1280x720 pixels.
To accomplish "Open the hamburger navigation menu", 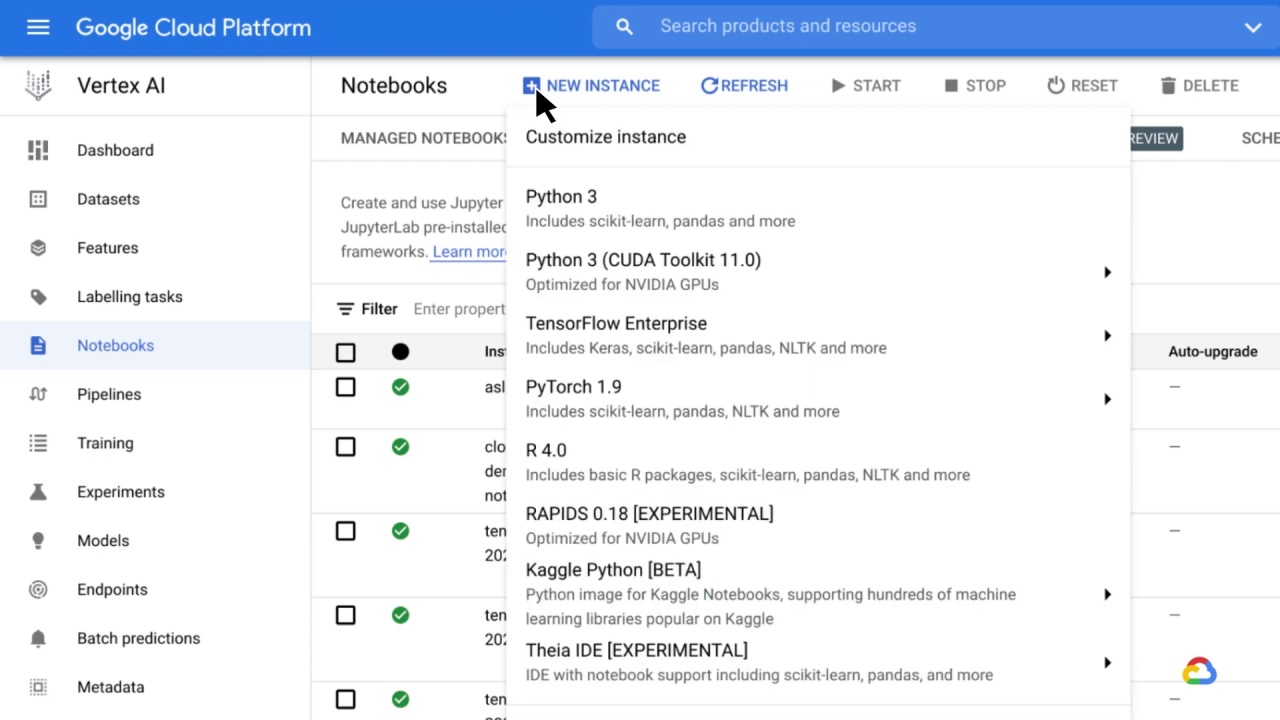I will coord(38,27).
